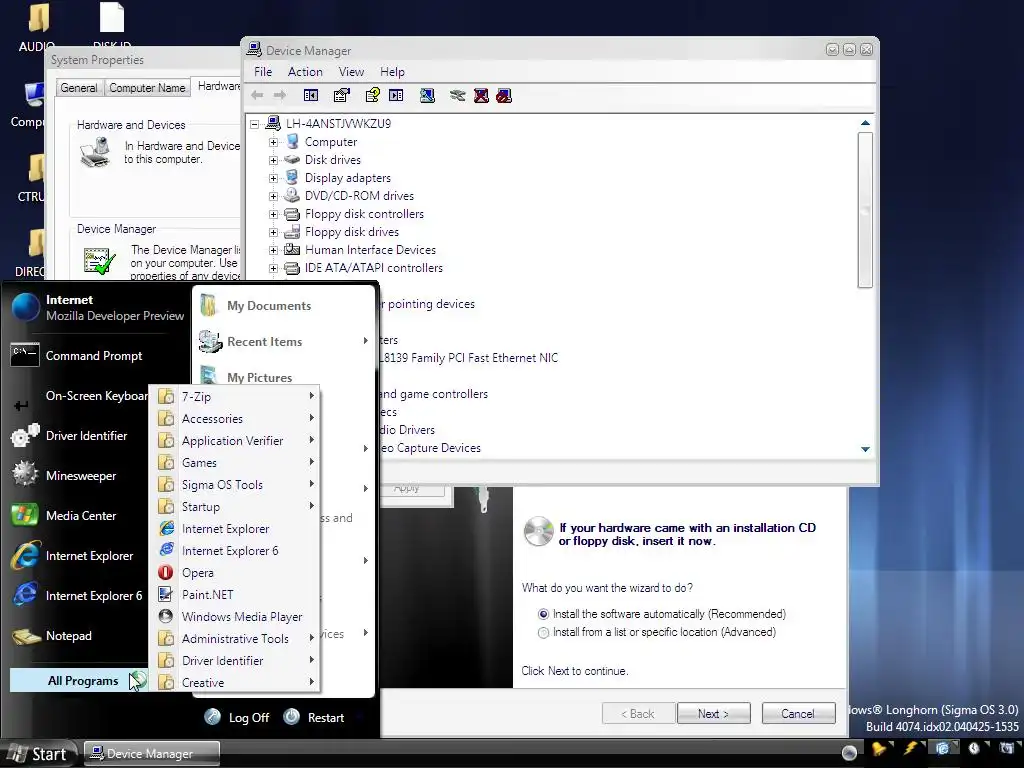Screen dimensions: 1024x768
Task: Click Scan for hardware changes toolbar icon
Action: point(427,95)
